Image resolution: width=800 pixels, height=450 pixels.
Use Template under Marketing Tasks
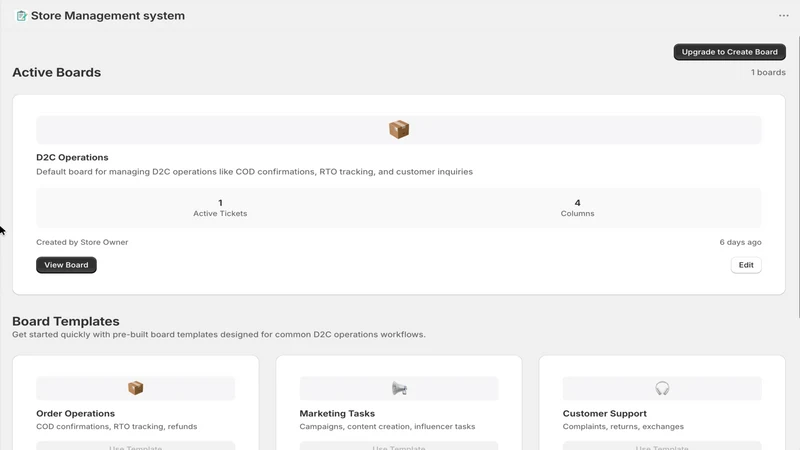point(399,447)
